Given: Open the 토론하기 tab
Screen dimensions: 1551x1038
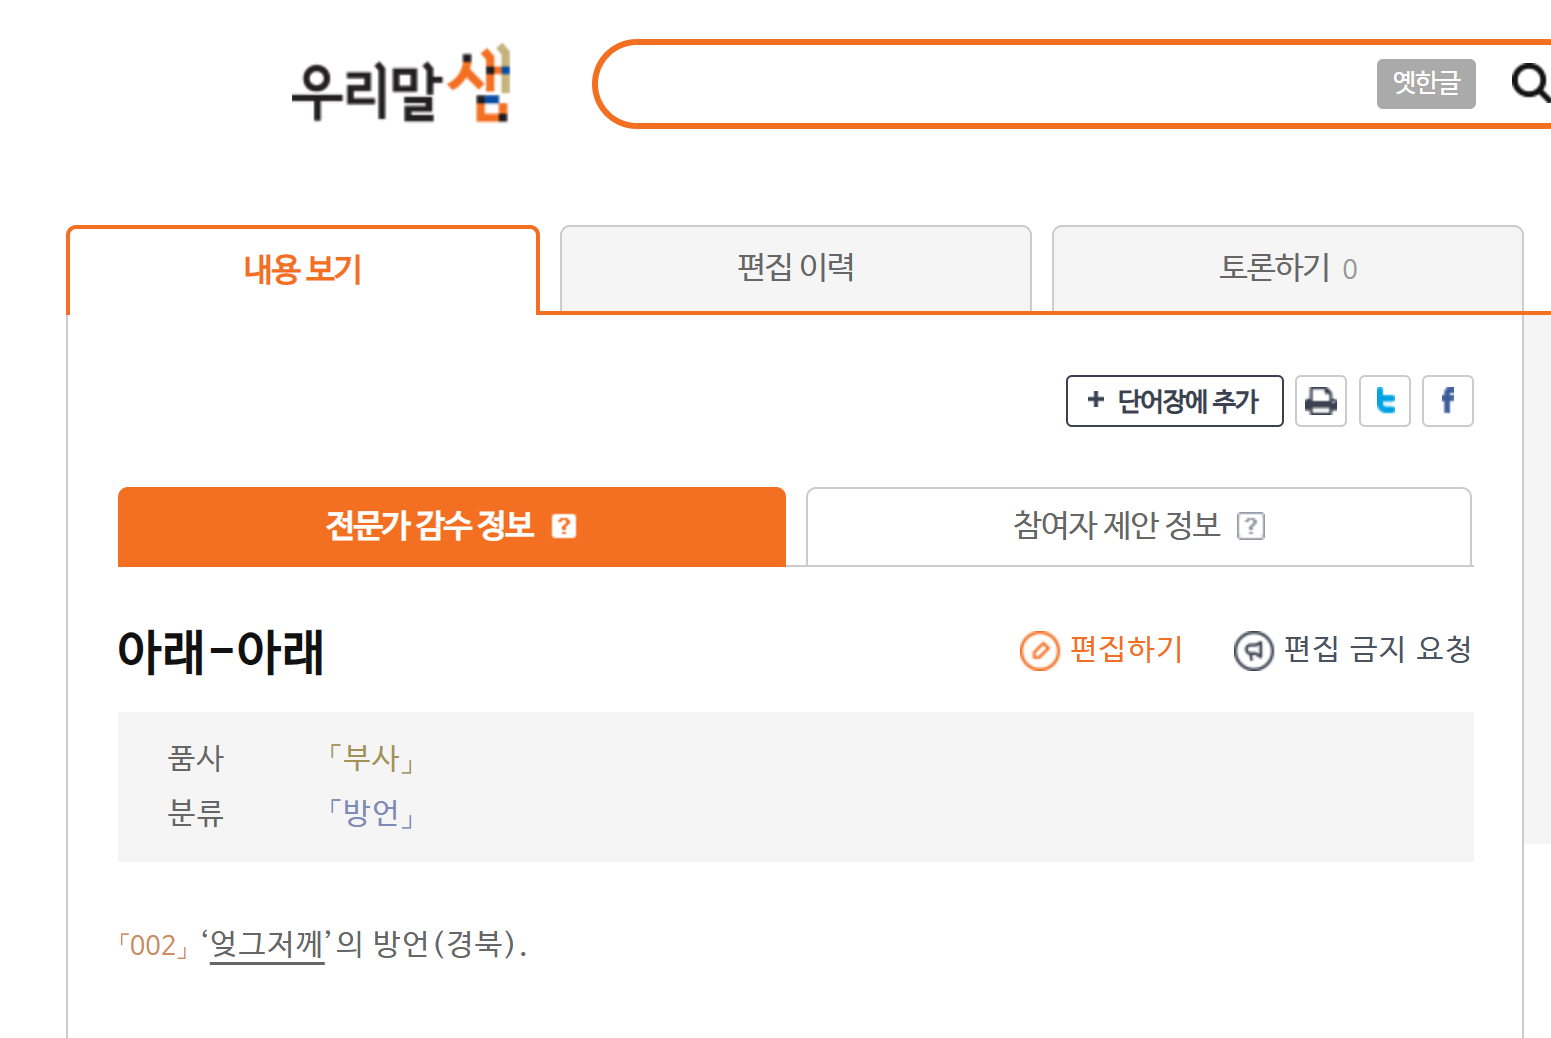Looking at the screenshot, I should coord(1288,268).
